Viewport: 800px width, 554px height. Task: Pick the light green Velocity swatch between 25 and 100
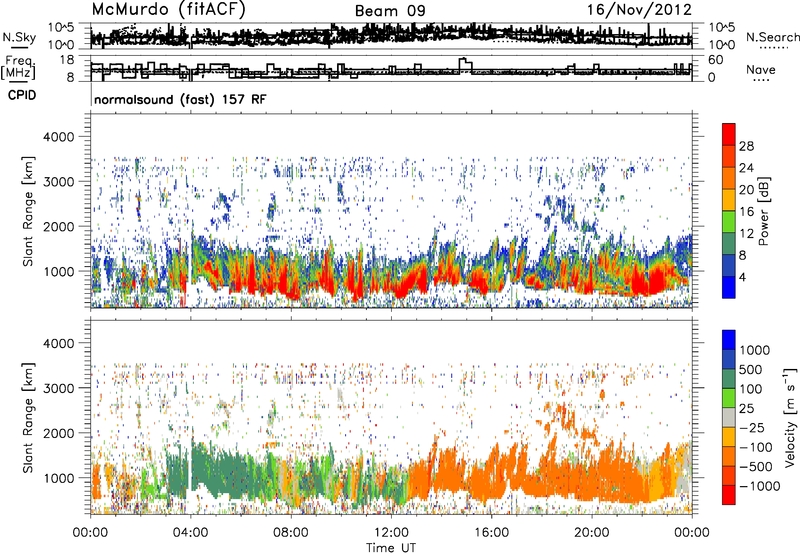tap(729, 398)
